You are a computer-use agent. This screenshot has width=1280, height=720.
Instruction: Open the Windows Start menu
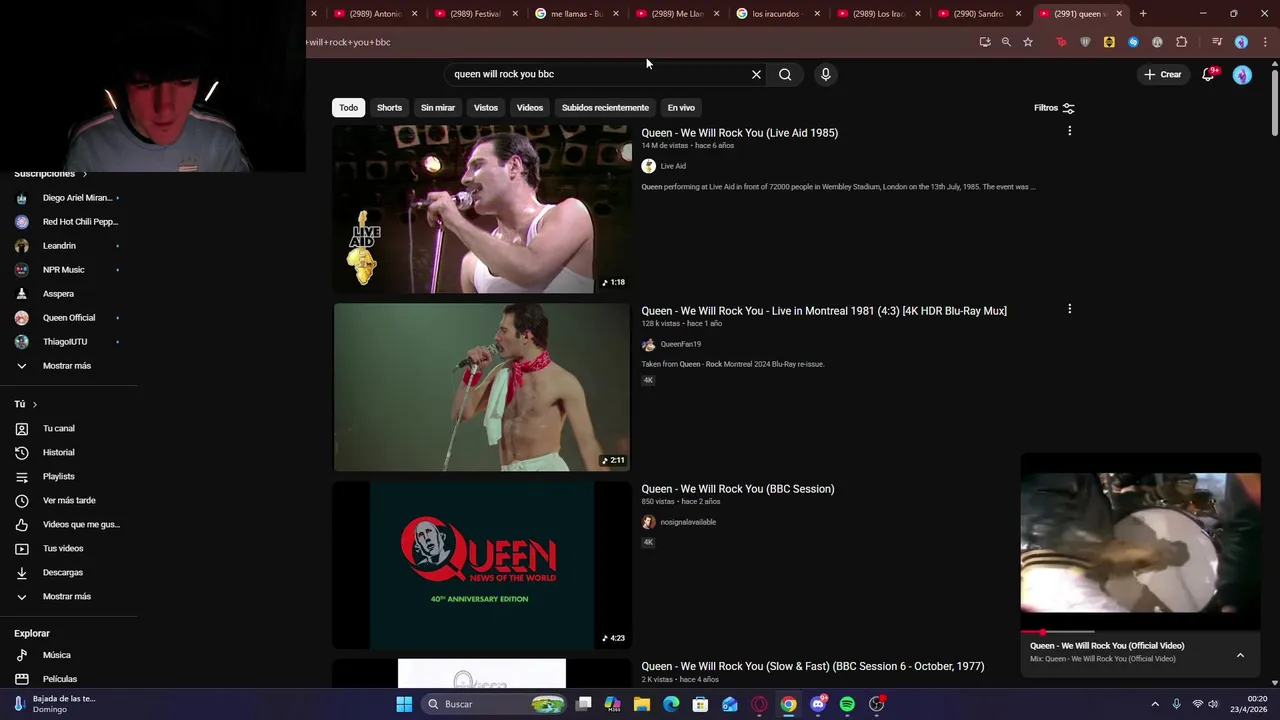coord(404,704)
